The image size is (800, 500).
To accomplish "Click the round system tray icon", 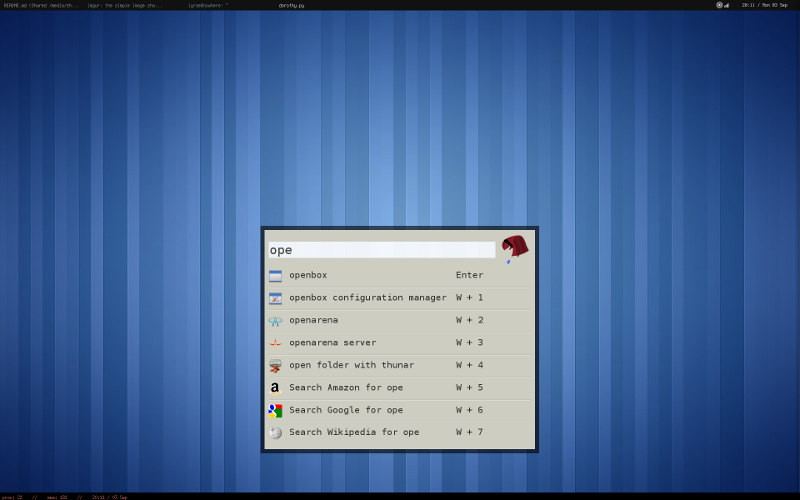I will [719, 5].
